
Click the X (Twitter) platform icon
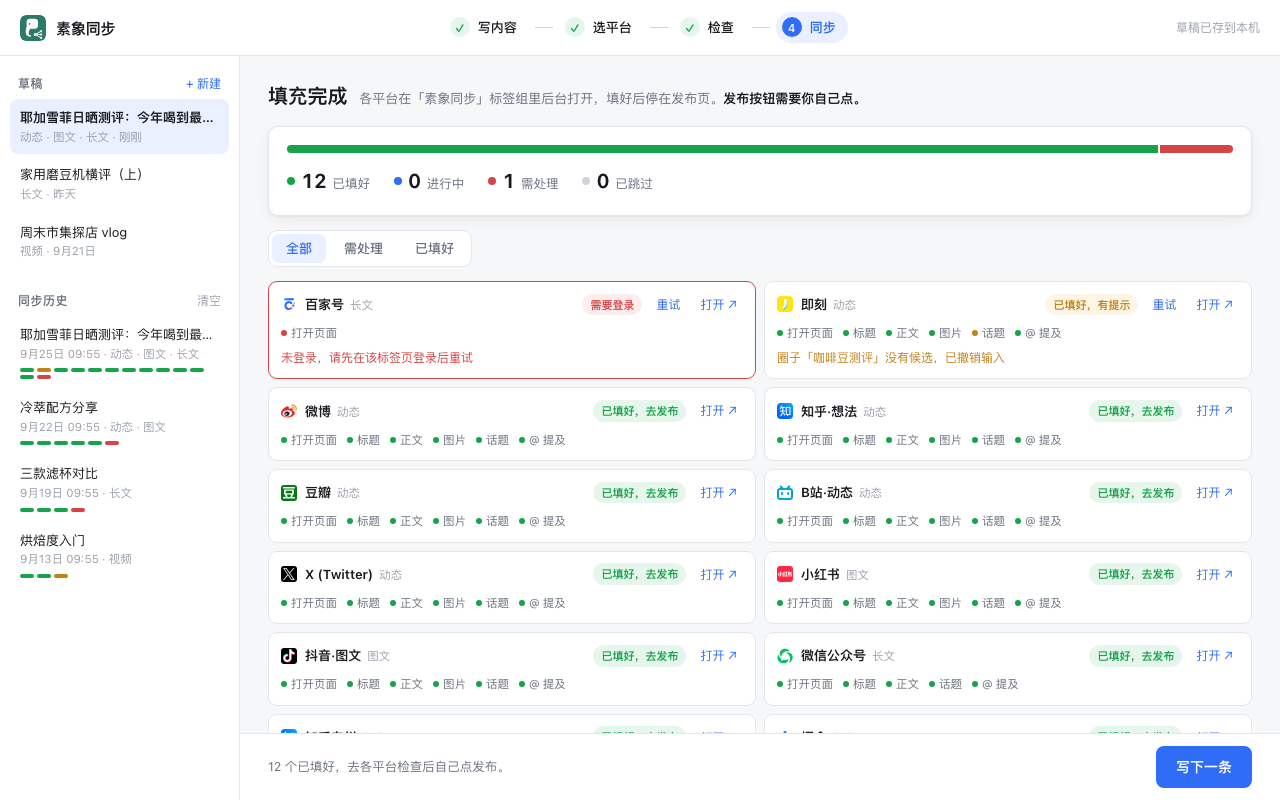pos(289,574)
